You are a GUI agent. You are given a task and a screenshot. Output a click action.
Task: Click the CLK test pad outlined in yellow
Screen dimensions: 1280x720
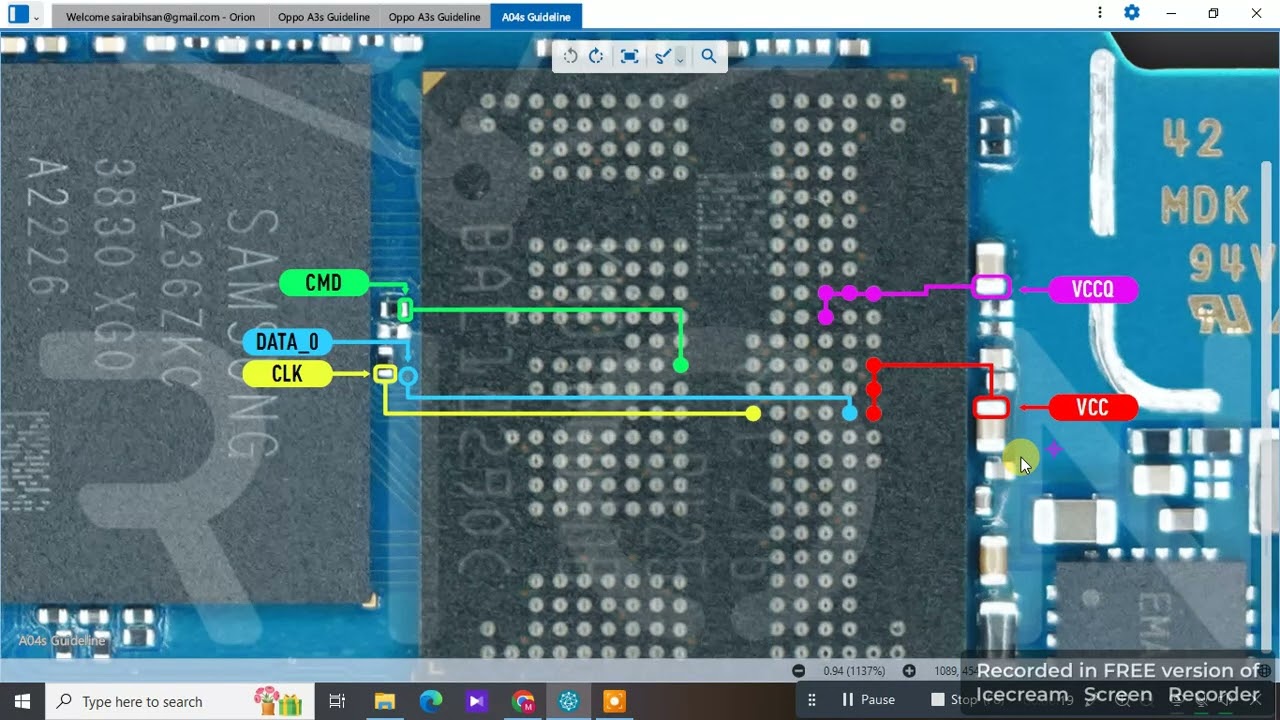coord(385,374)
